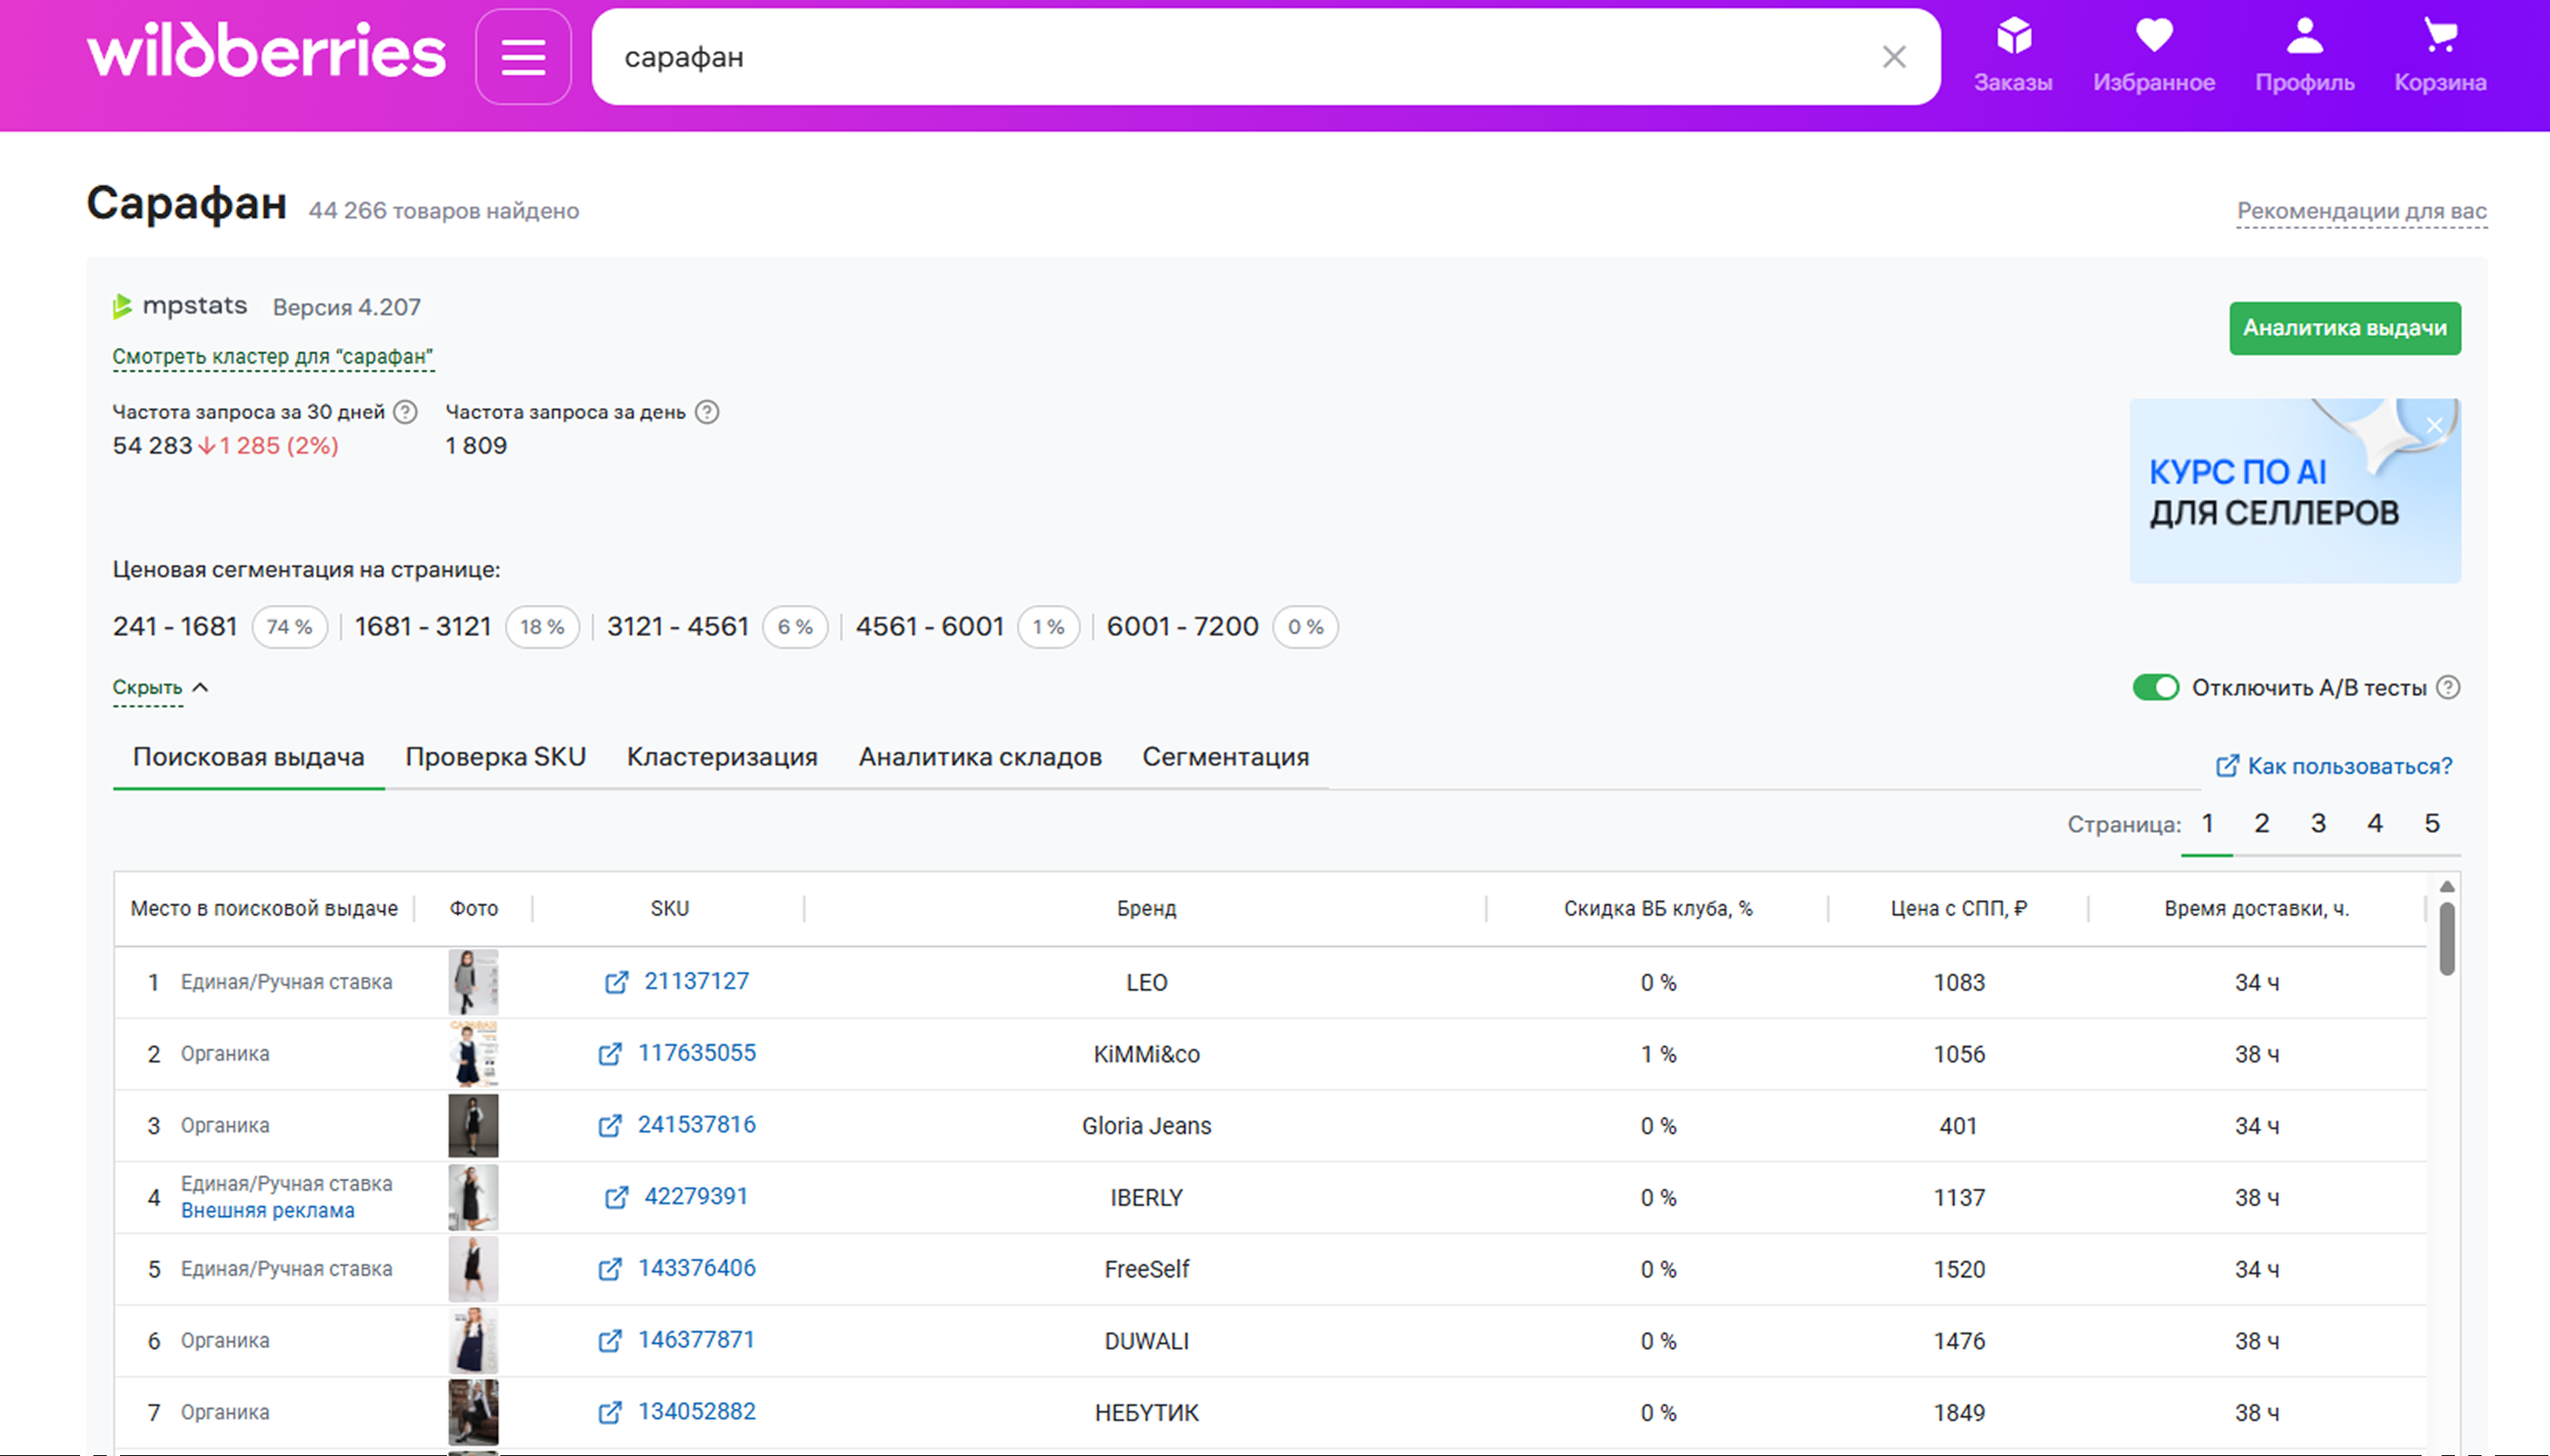Open product photo thumbnail for FreeSelf row
The width and height of the screenshot is (2550, 1456).
tap(473, 1269)
